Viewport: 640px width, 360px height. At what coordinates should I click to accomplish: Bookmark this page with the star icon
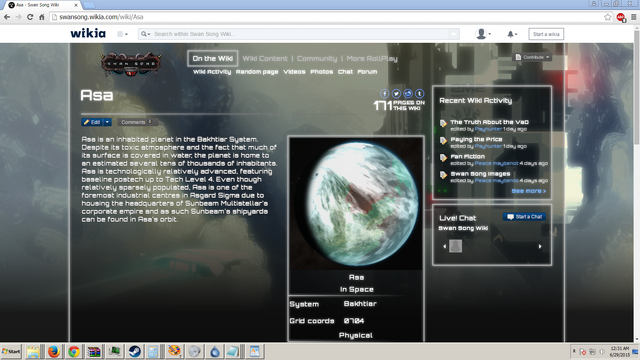pos(608,17)
